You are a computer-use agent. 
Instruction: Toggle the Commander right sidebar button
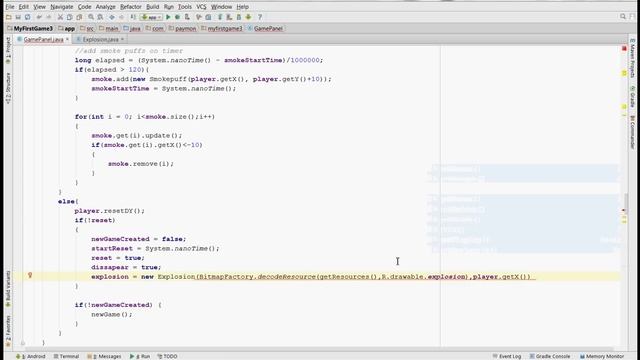[x=632, y=133]
